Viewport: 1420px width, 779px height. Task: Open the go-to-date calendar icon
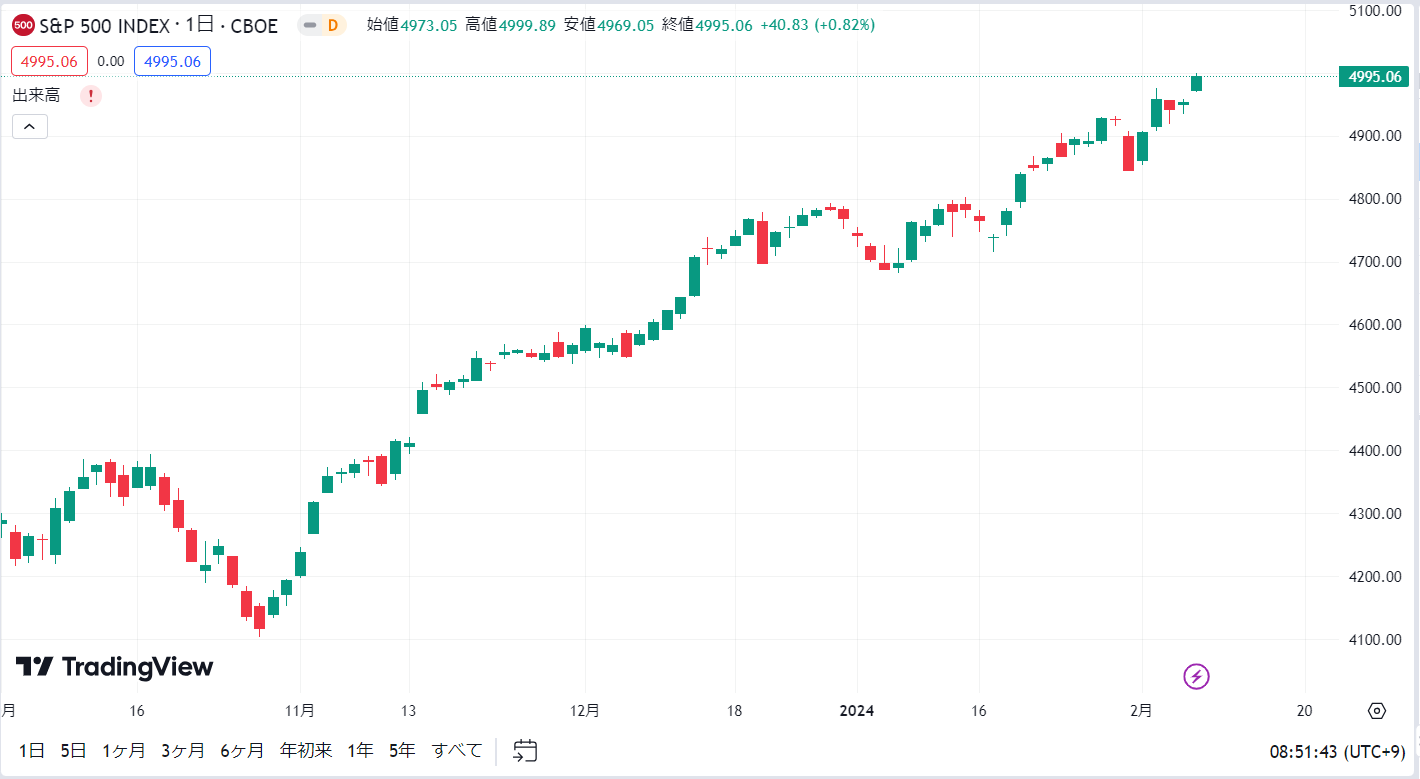[526, 750]
